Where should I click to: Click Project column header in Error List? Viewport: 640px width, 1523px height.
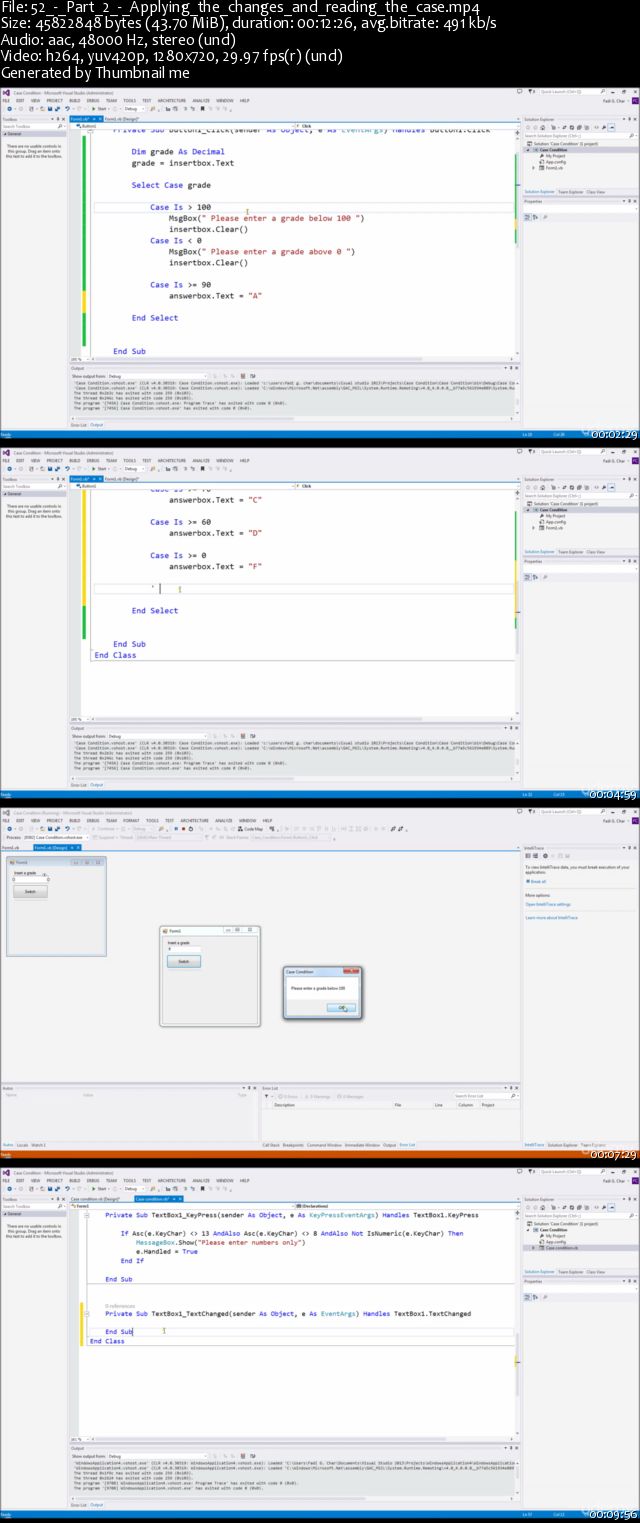point(488,1105)
